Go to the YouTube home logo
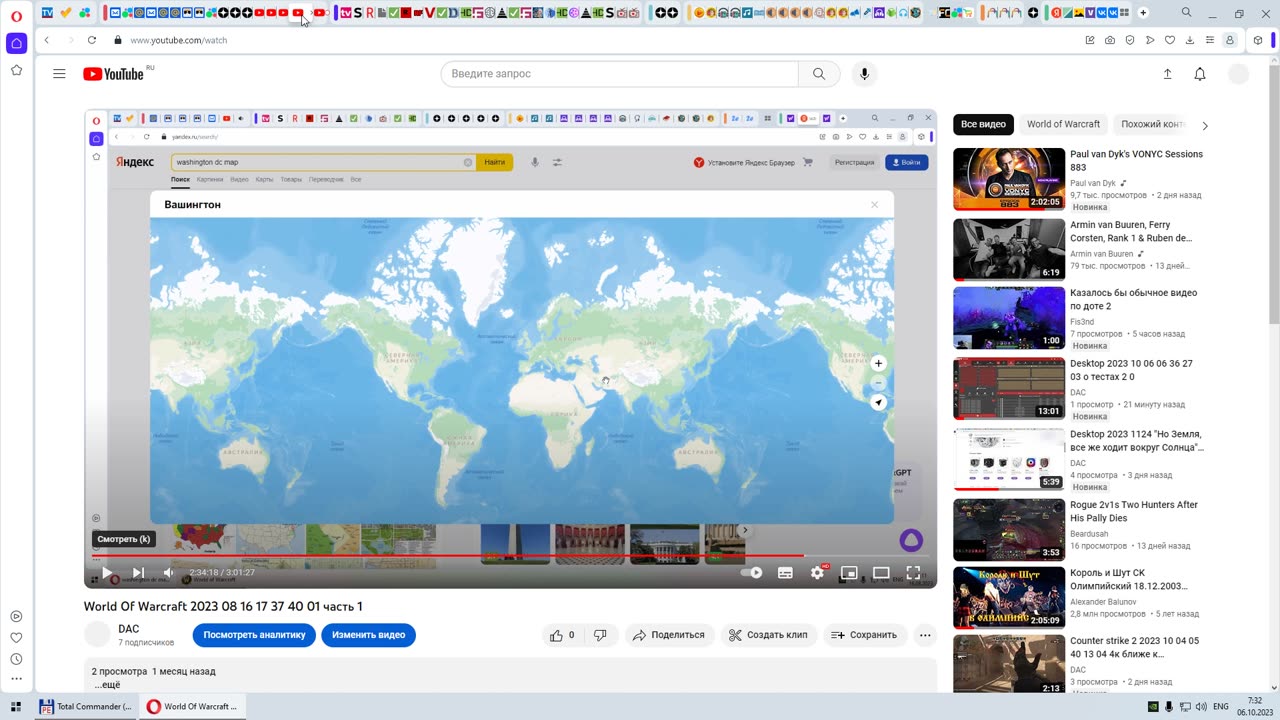1280x720 pixels. point(113,74)
